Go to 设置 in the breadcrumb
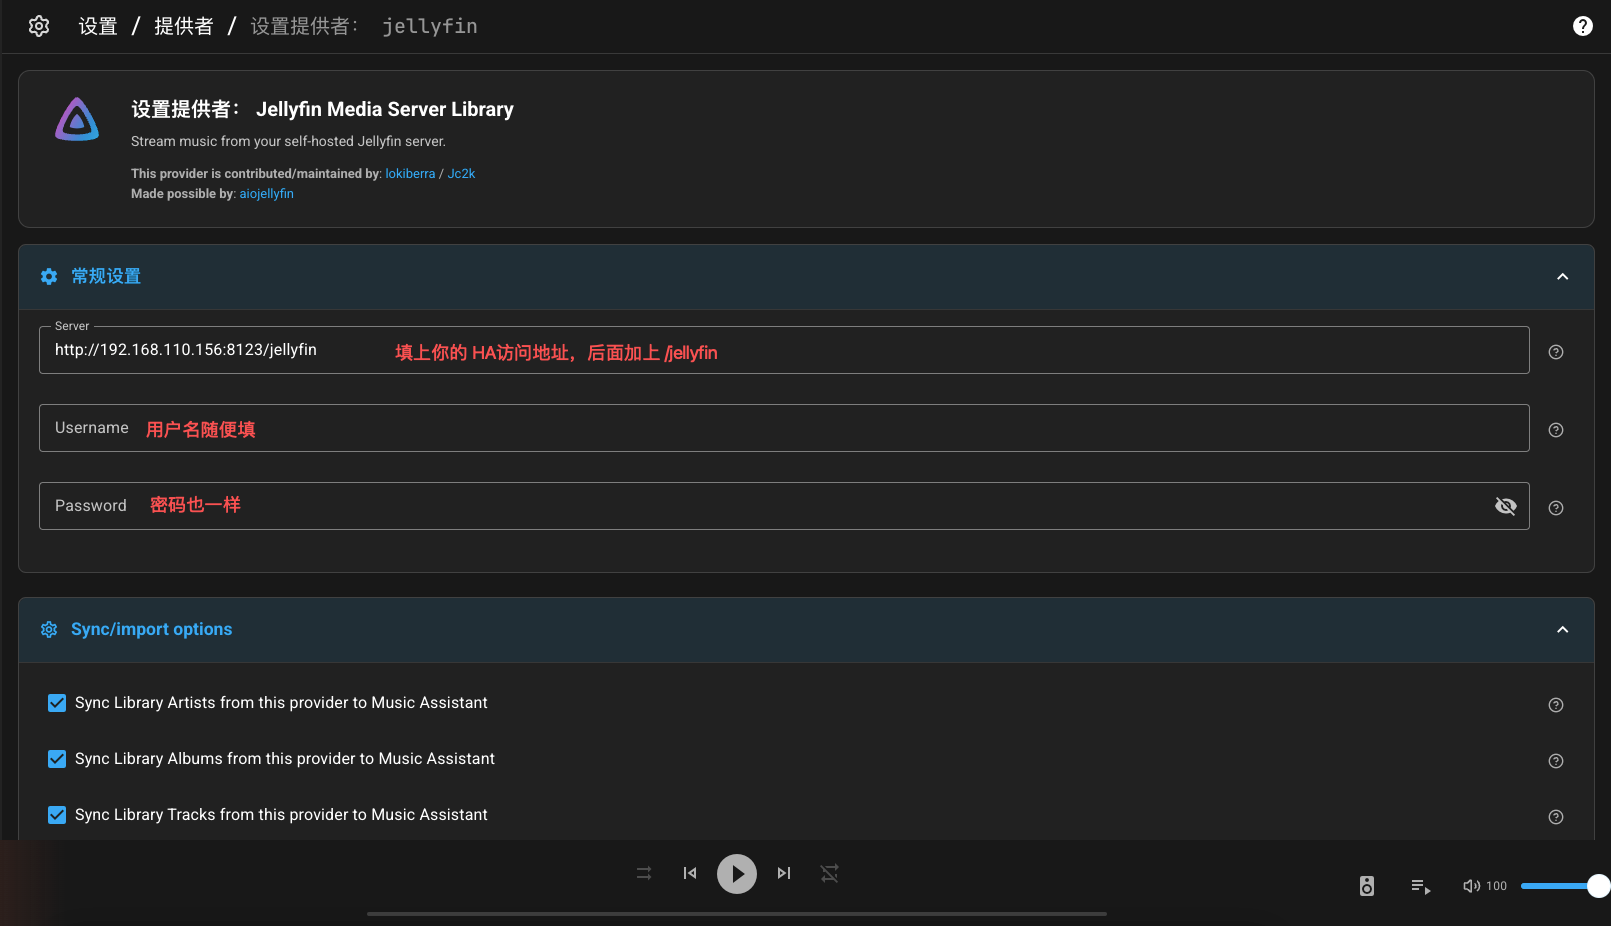 pyautogui.click(x=98, y=26)
